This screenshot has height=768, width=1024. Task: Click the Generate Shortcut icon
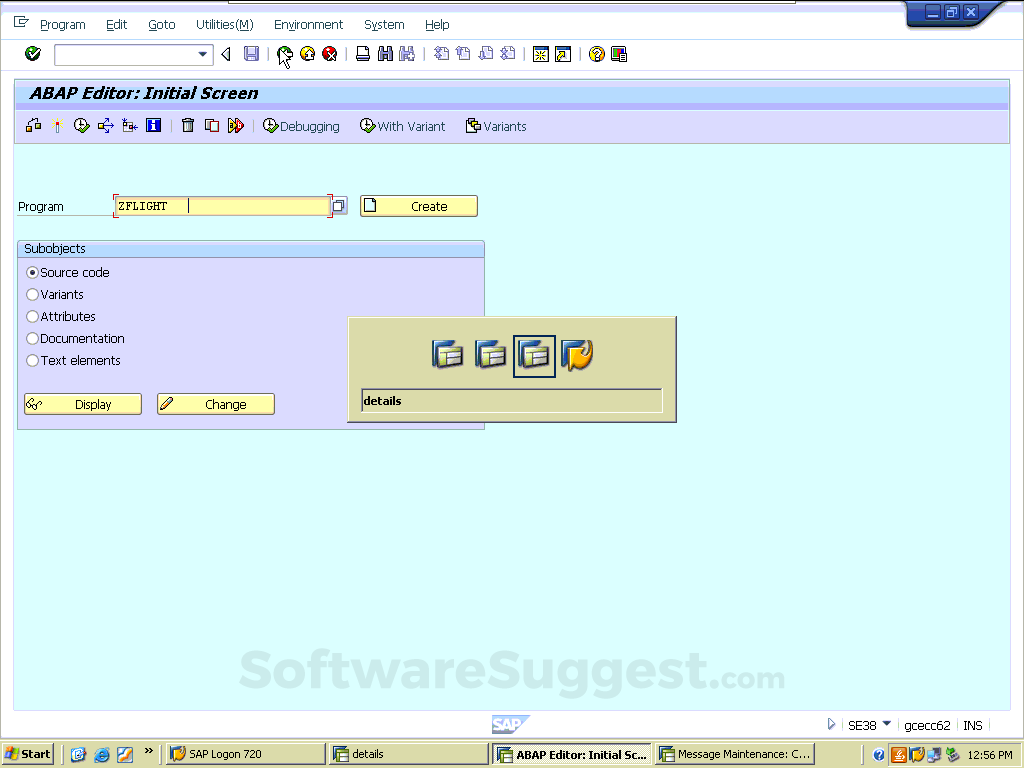pyautogui.click(x=563, y=54)
